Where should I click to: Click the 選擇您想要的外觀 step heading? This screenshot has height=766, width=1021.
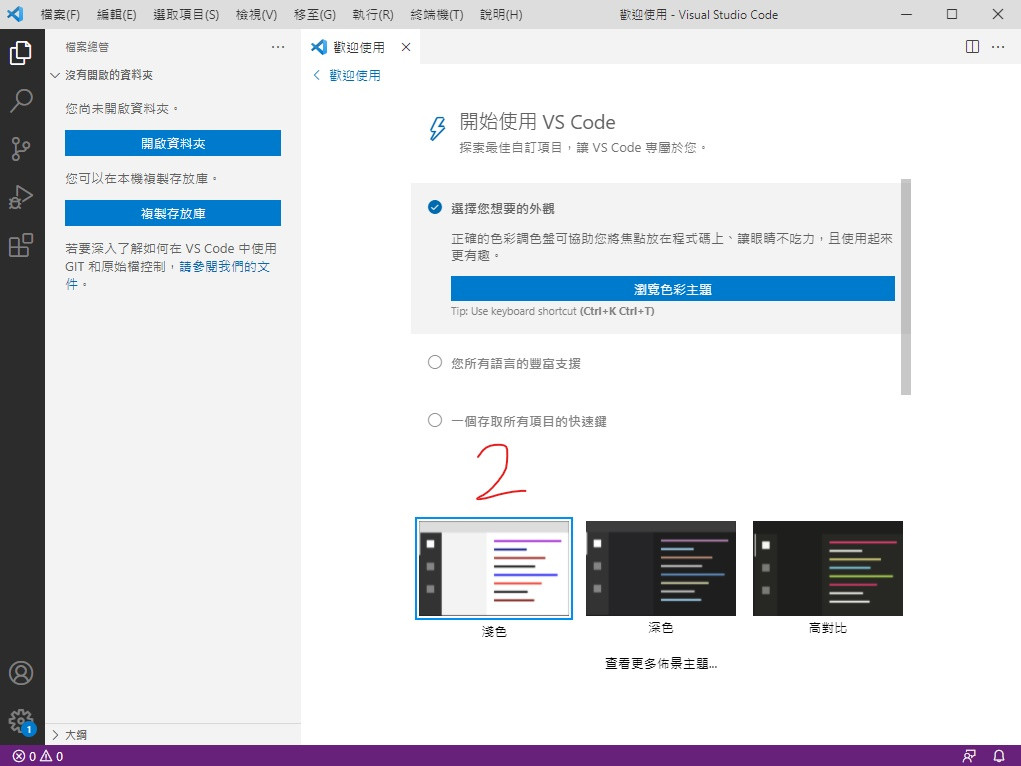pyautogui.click(x=503, y=208)
